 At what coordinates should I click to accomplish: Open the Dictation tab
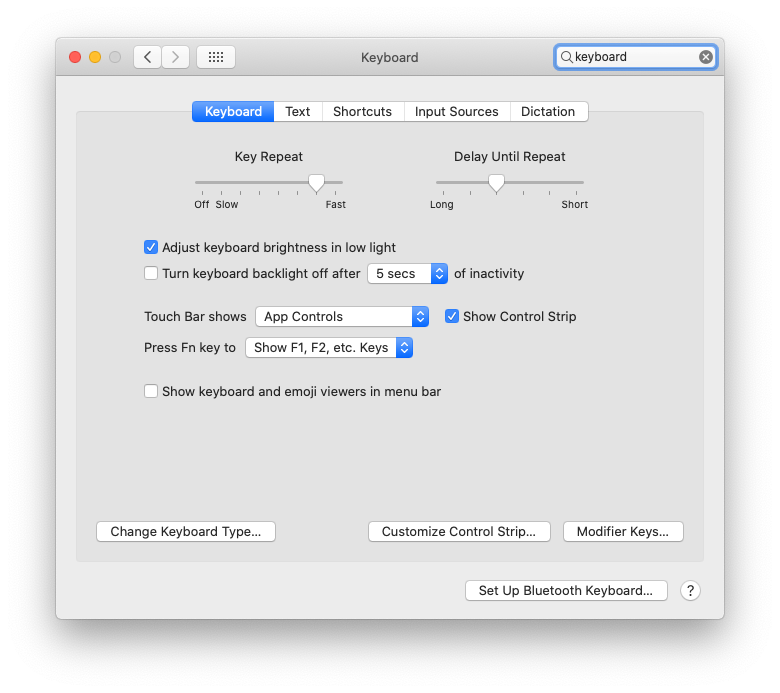(548, 111)
